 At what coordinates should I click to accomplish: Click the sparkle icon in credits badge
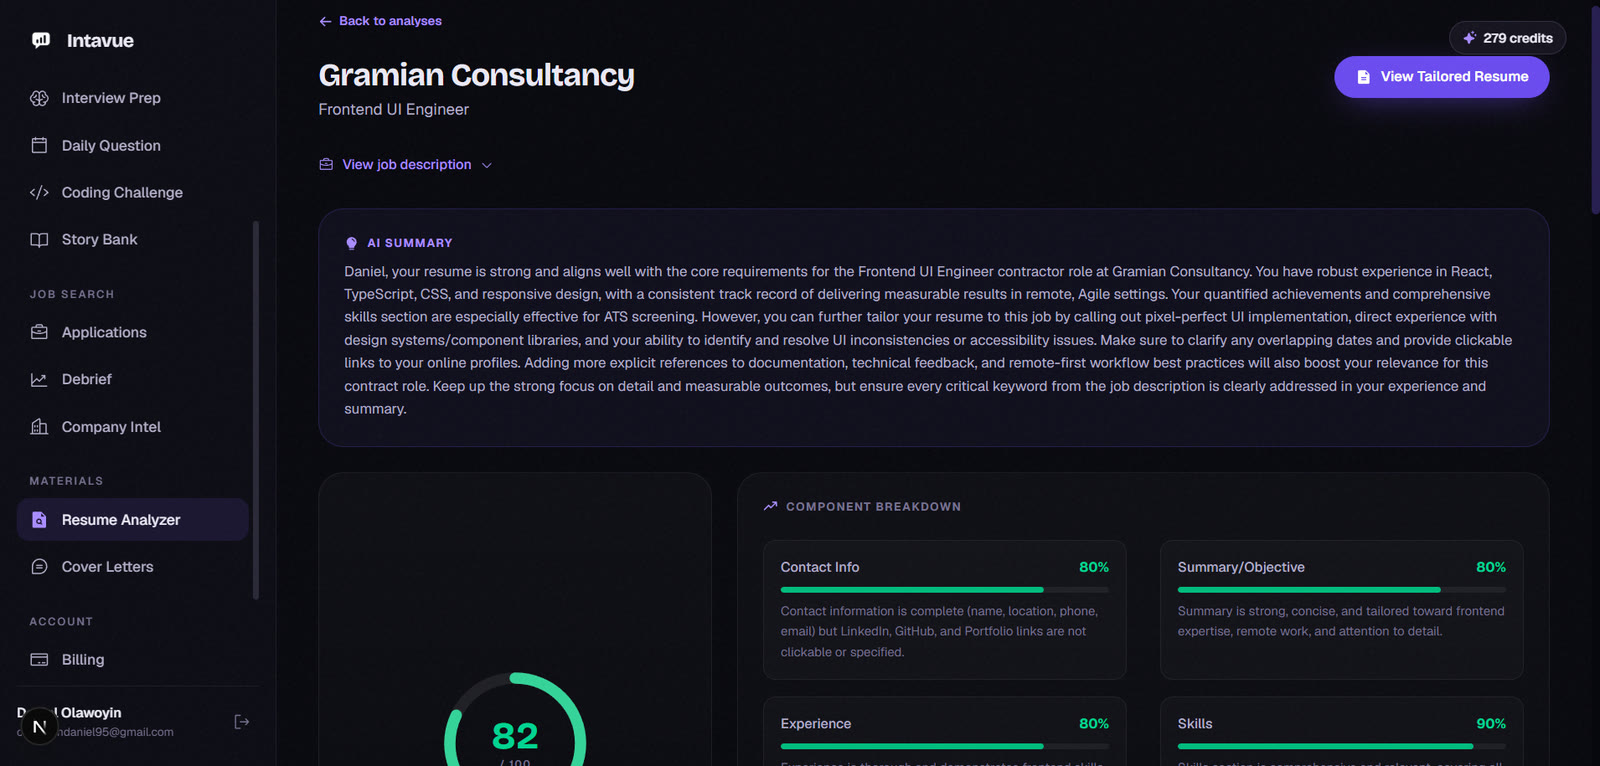1469,38
